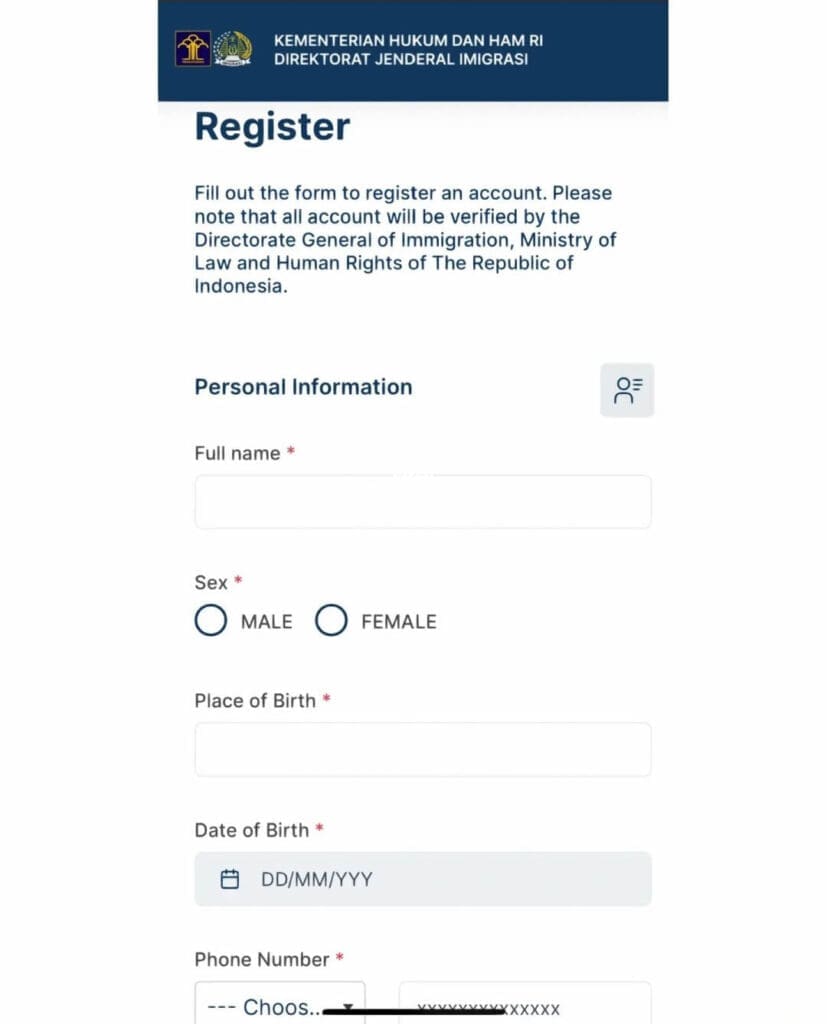Click the Register page heading
Screen dimensions: 827x1024
[272, 127]
